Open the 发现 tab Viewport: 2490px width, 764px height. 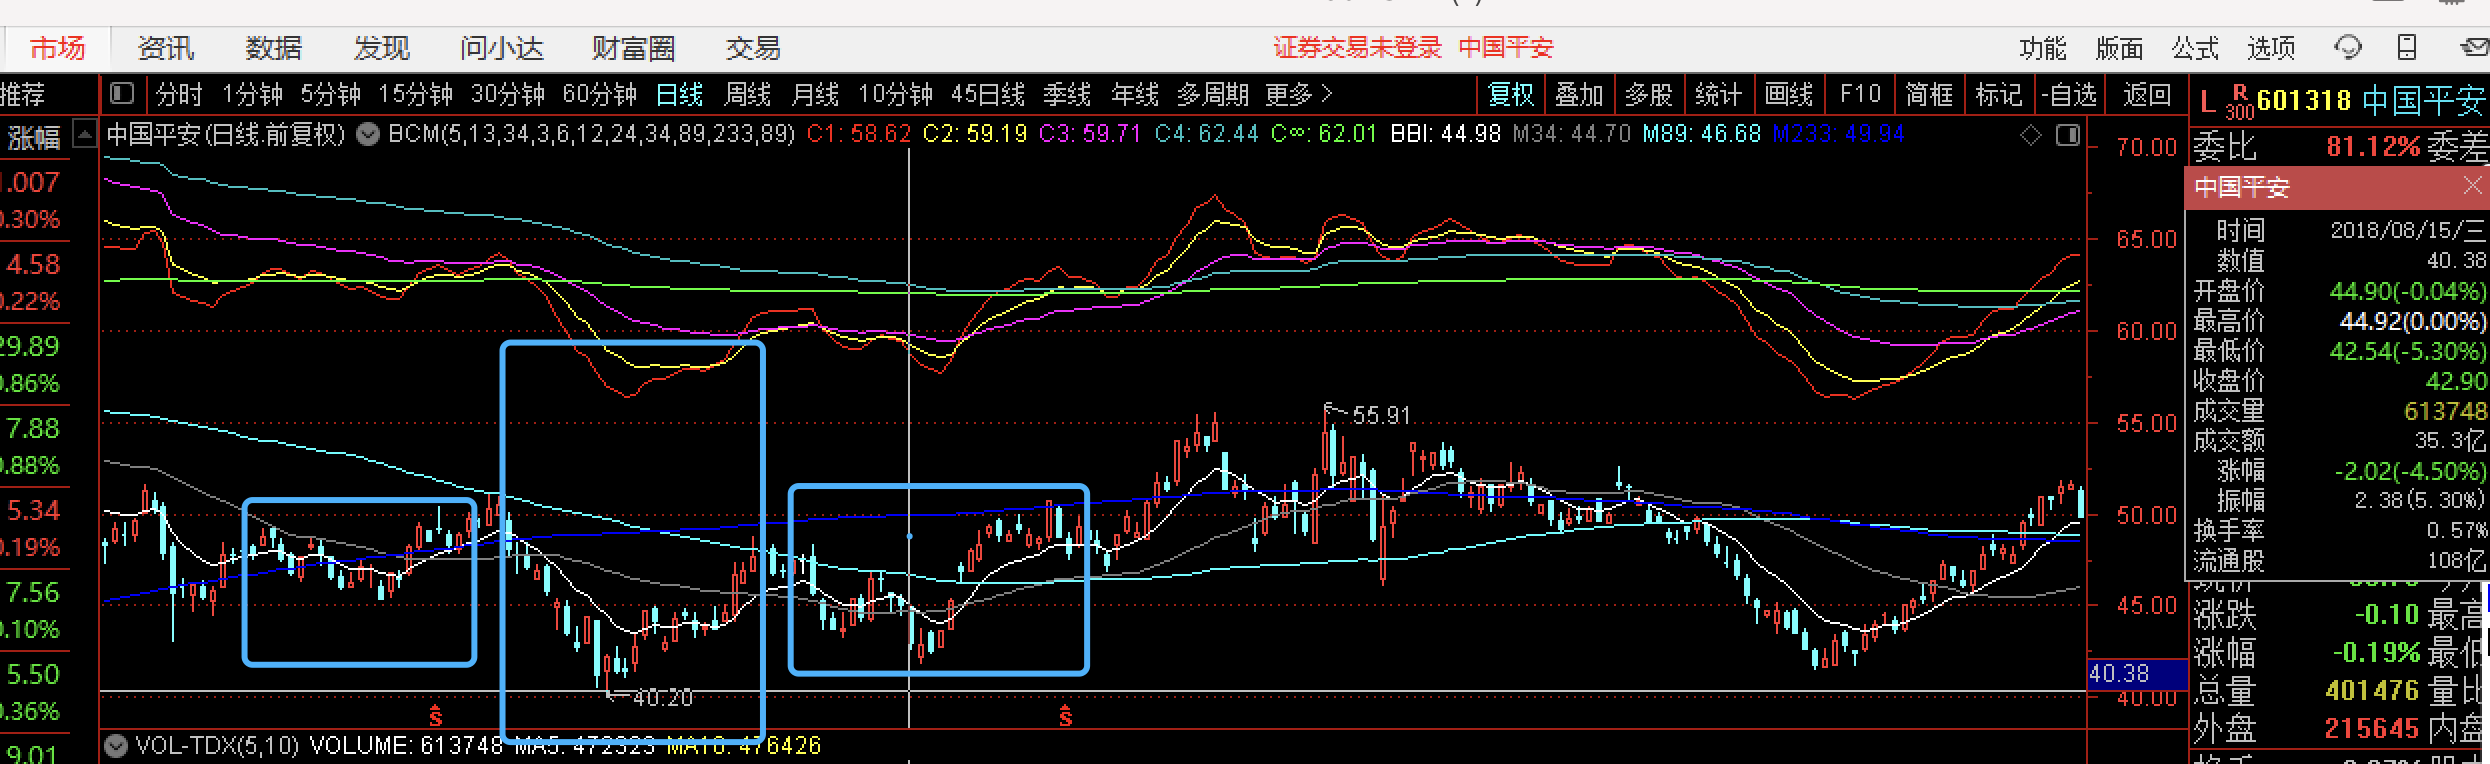[x=381, y=48]
